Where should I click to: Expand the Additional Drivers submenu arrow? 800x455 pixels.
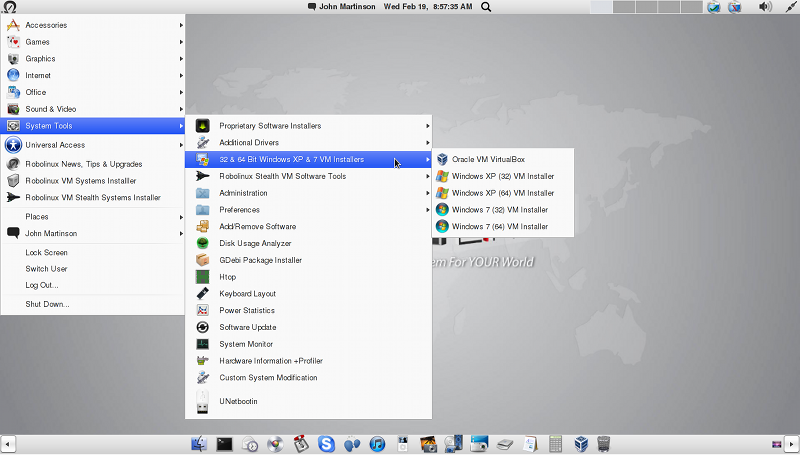pyautogui.click(x=428, y=143)
